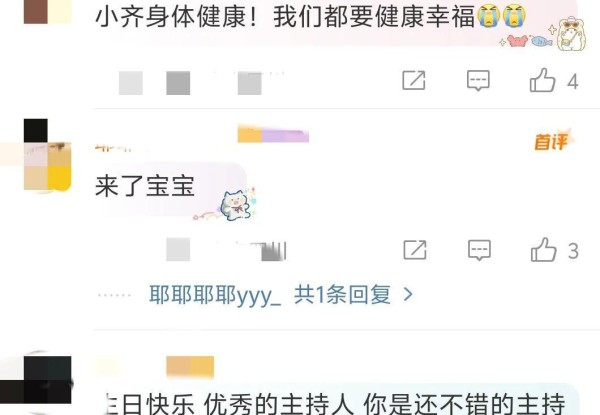The image size is (600, 415).
Task: Open user 耶耶耶耶yyy_ profile link
Action: click(215, 295)
